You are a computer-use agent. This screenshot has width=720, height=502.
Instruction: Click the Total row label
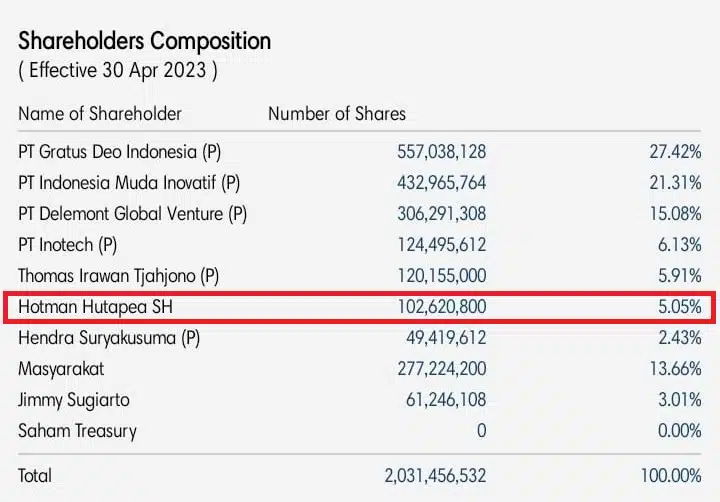pos(35,475)
